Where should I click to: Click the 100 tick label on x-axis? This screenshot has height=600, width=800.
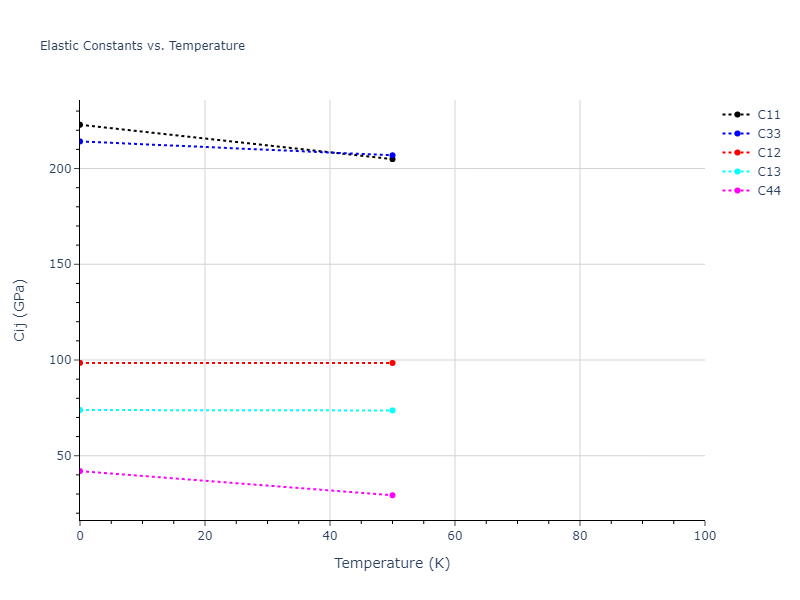click(704, 537)
